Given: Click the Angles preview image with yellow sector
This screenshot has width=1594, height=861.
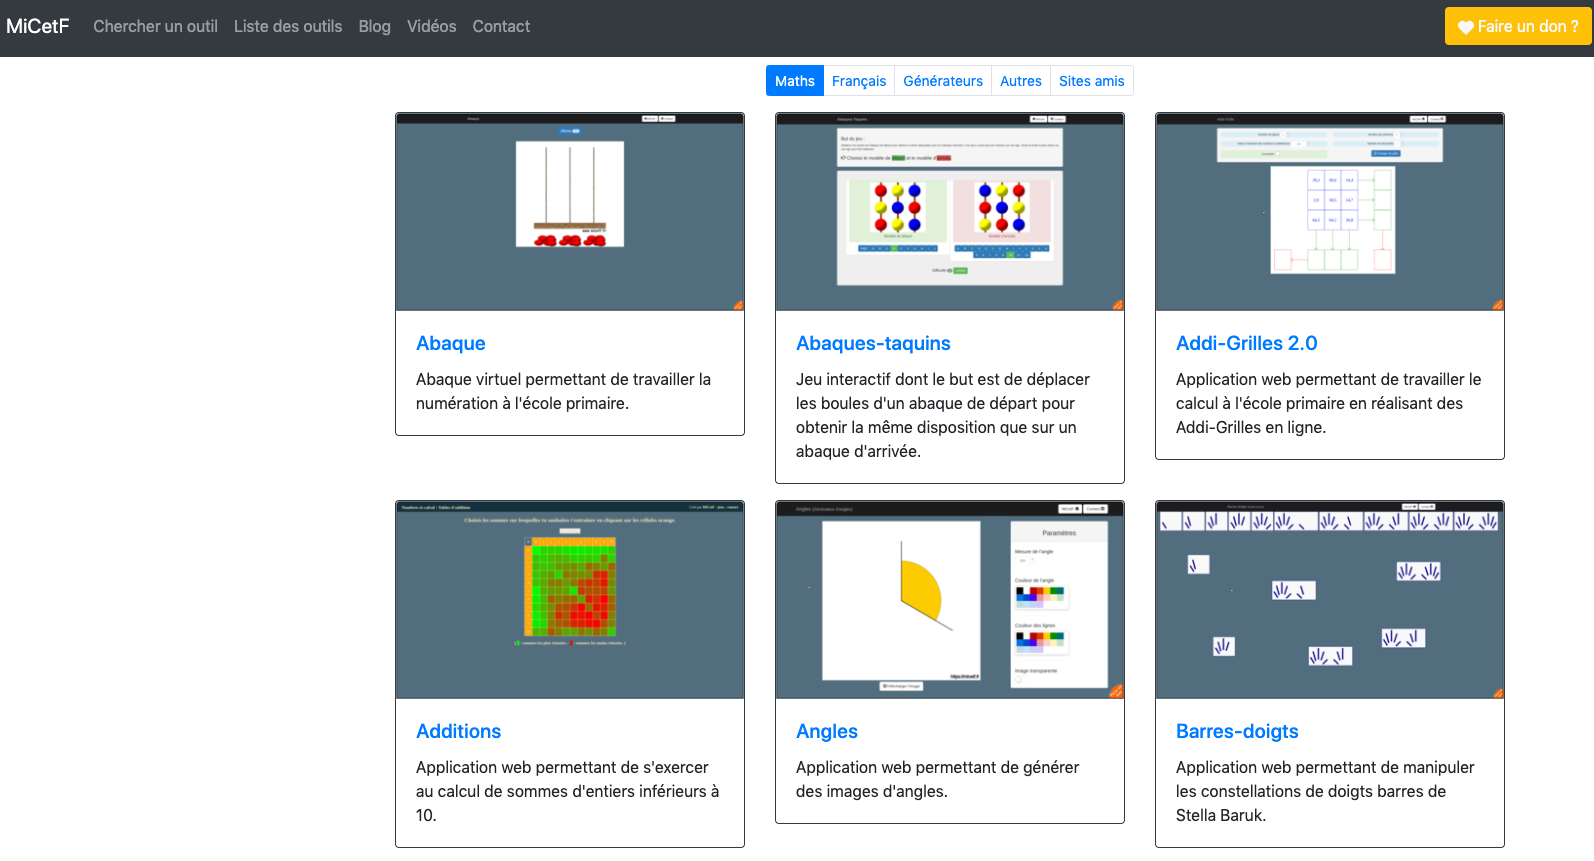Looking at the screenshot, I should coord(949,600).
